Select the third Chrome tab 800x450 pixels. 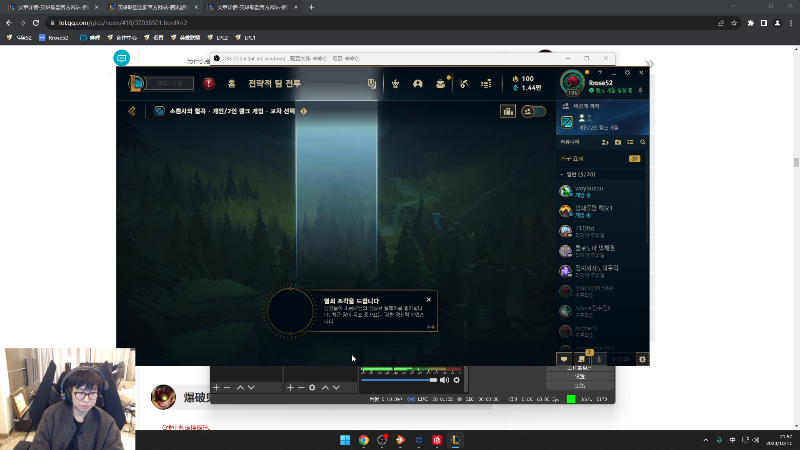(252, 7)
